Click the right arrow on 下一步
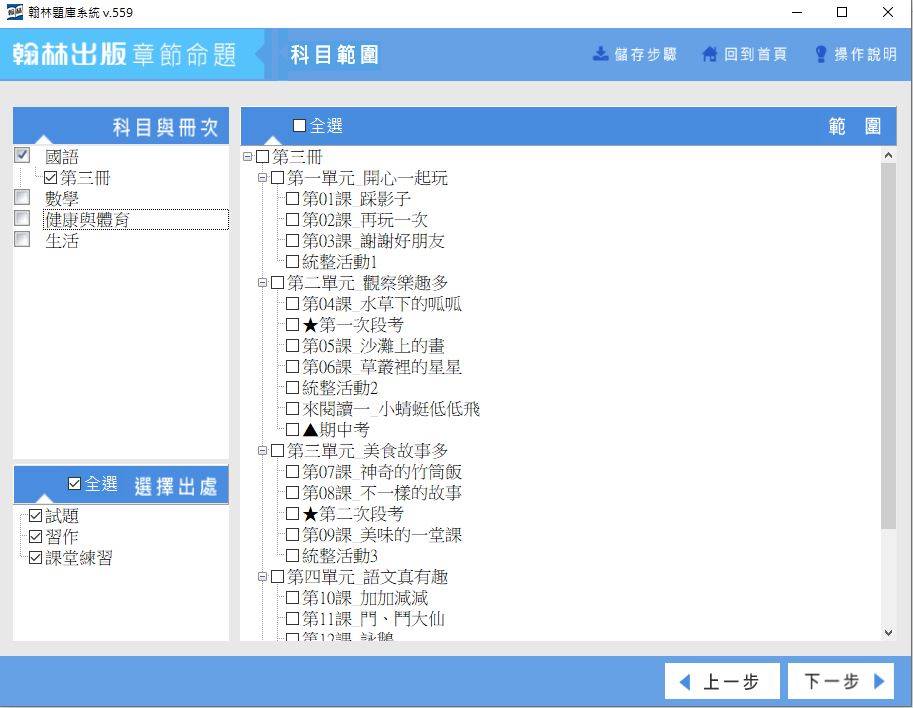The width and height of the screenshot is (913, 708). pyautogui.click(x=879, y=681)
